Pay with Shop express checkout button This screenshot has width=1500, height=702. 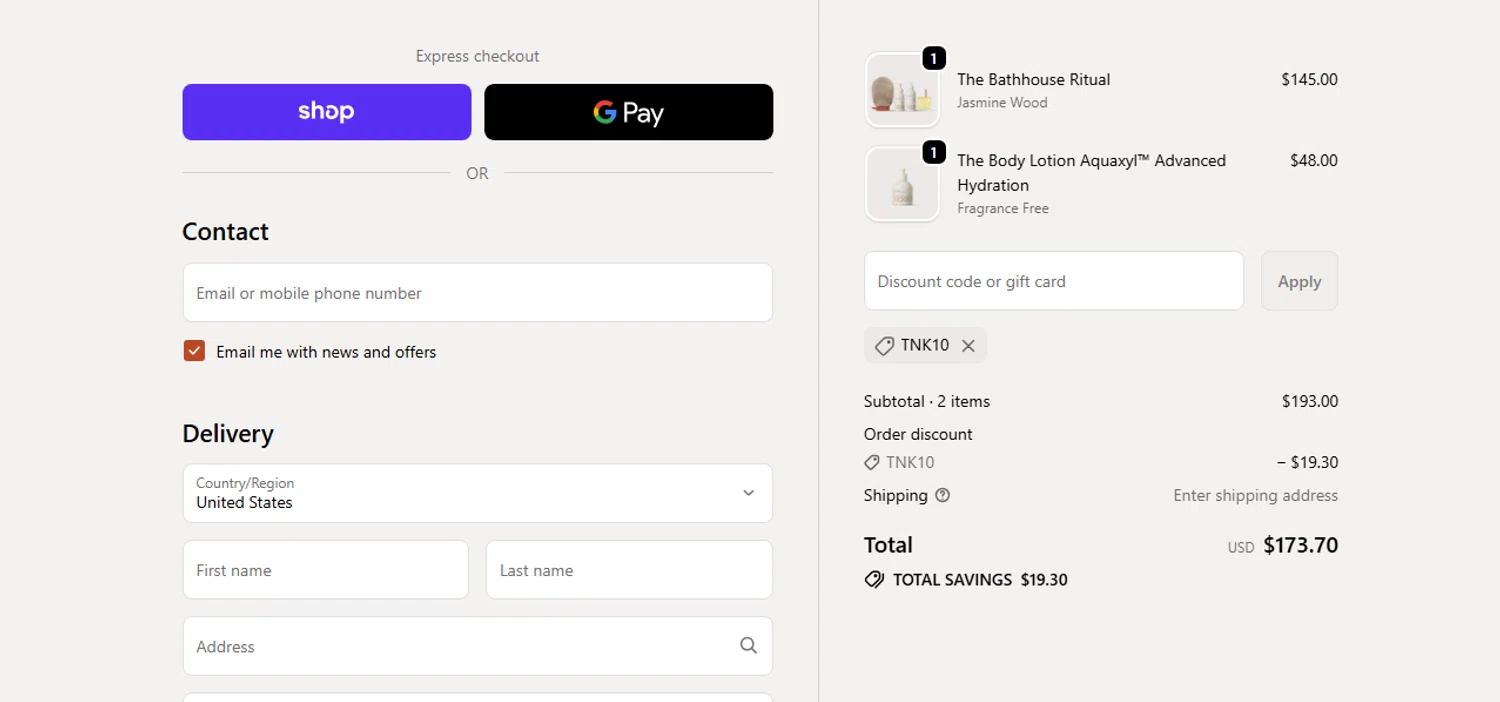click(x=327, y=112)
